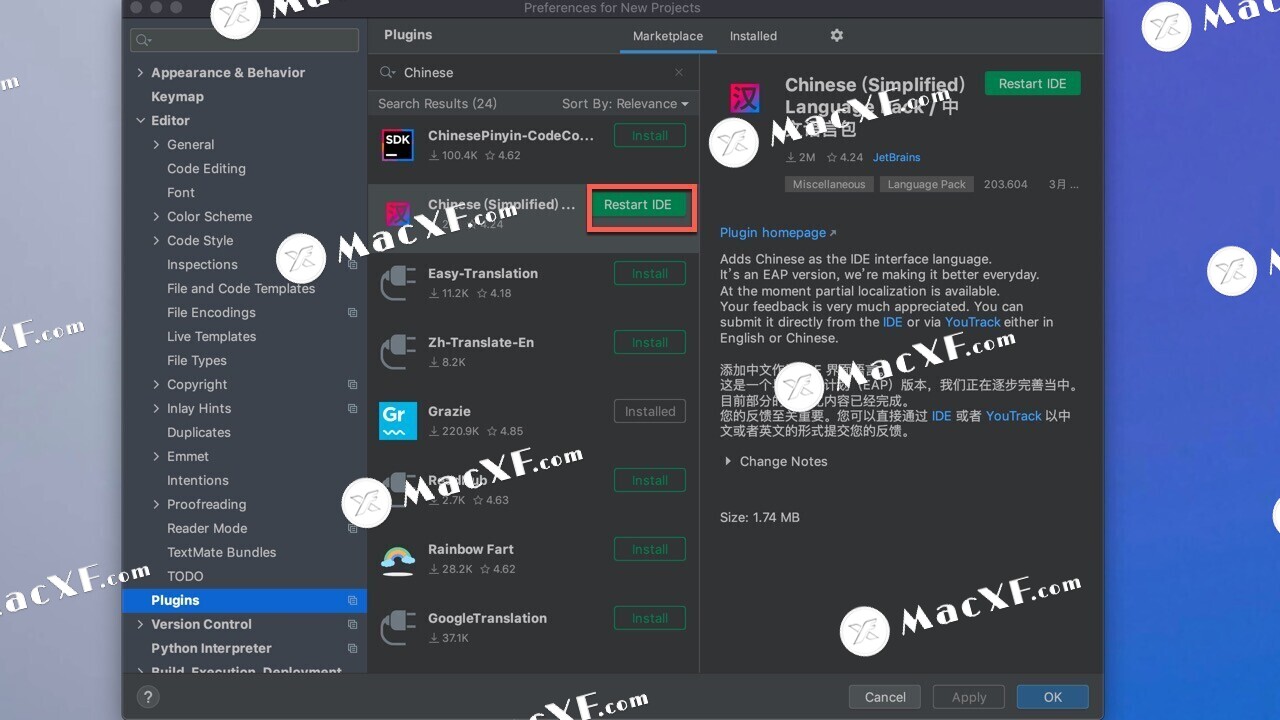Open the plugins settings gear menu
Screen dimensions: 1280x720
[837, 35]
